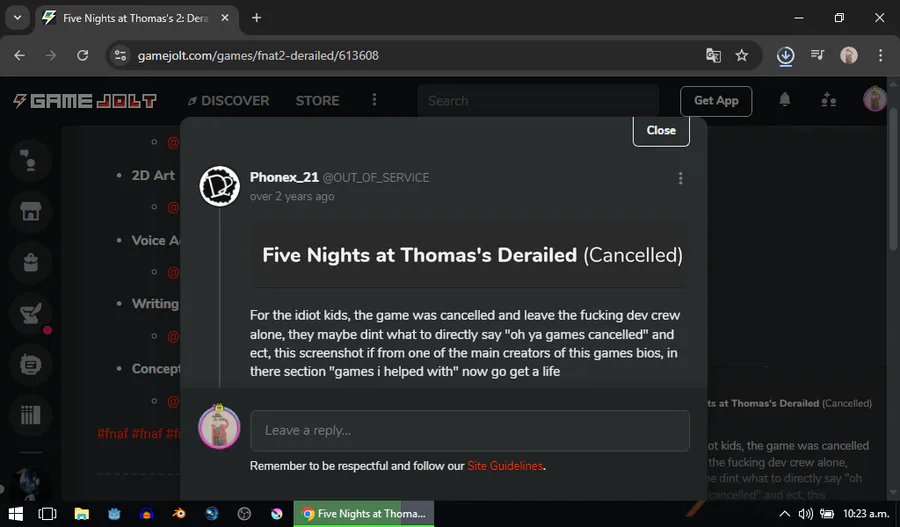Open the sidebar quests icon with red dot
Viewport: 900px width, 527px height.
(x=30, y=313)
